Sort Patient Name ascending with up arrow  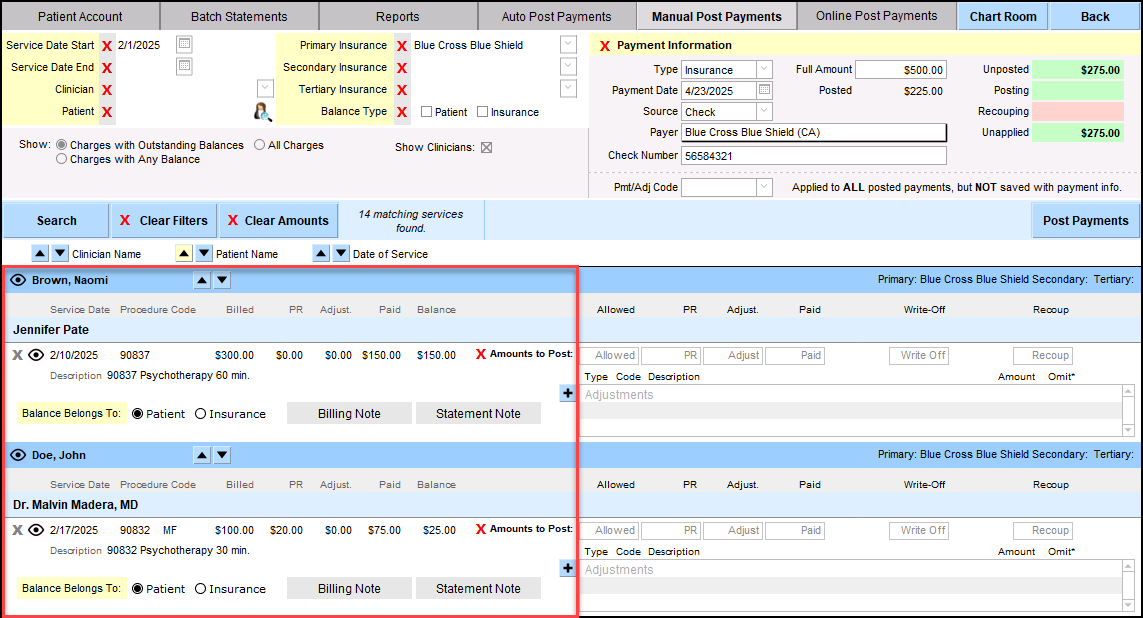[x=184, y=254]
